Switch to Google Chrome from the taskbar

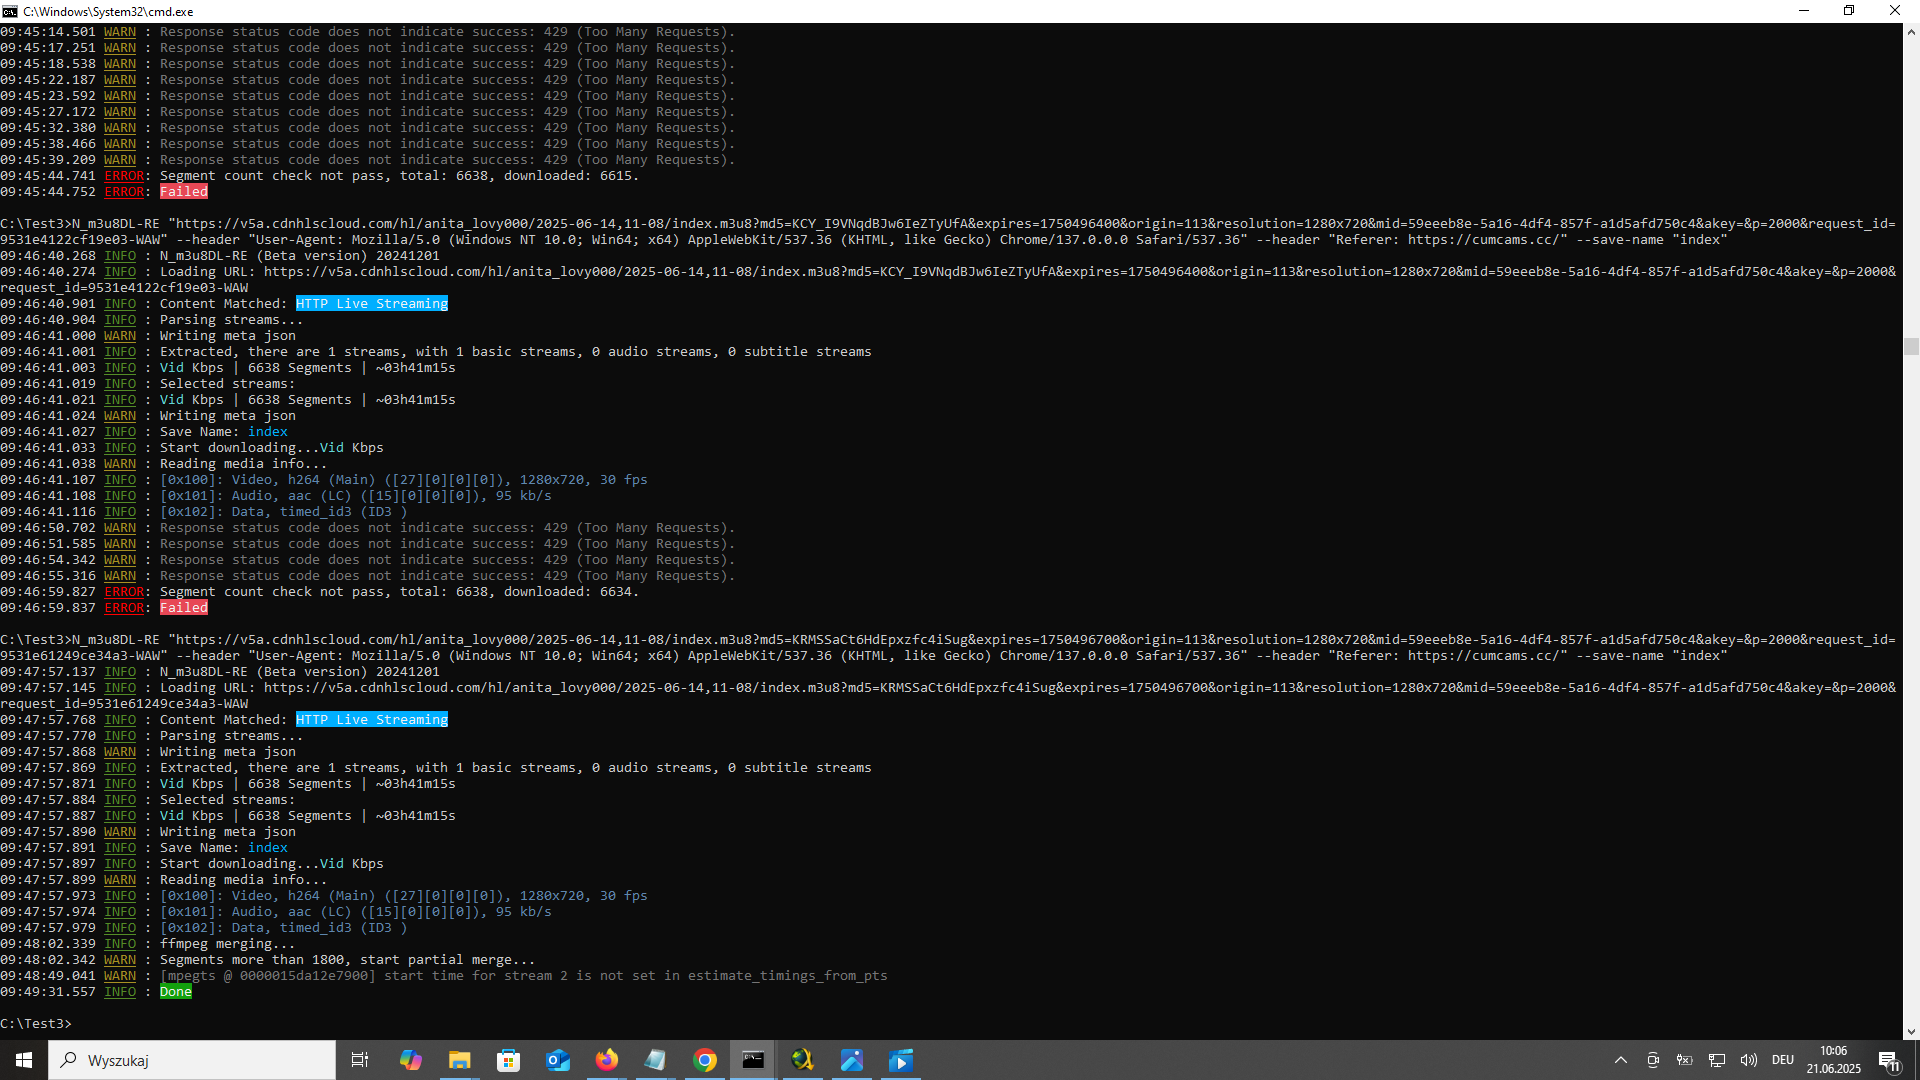705,1060
